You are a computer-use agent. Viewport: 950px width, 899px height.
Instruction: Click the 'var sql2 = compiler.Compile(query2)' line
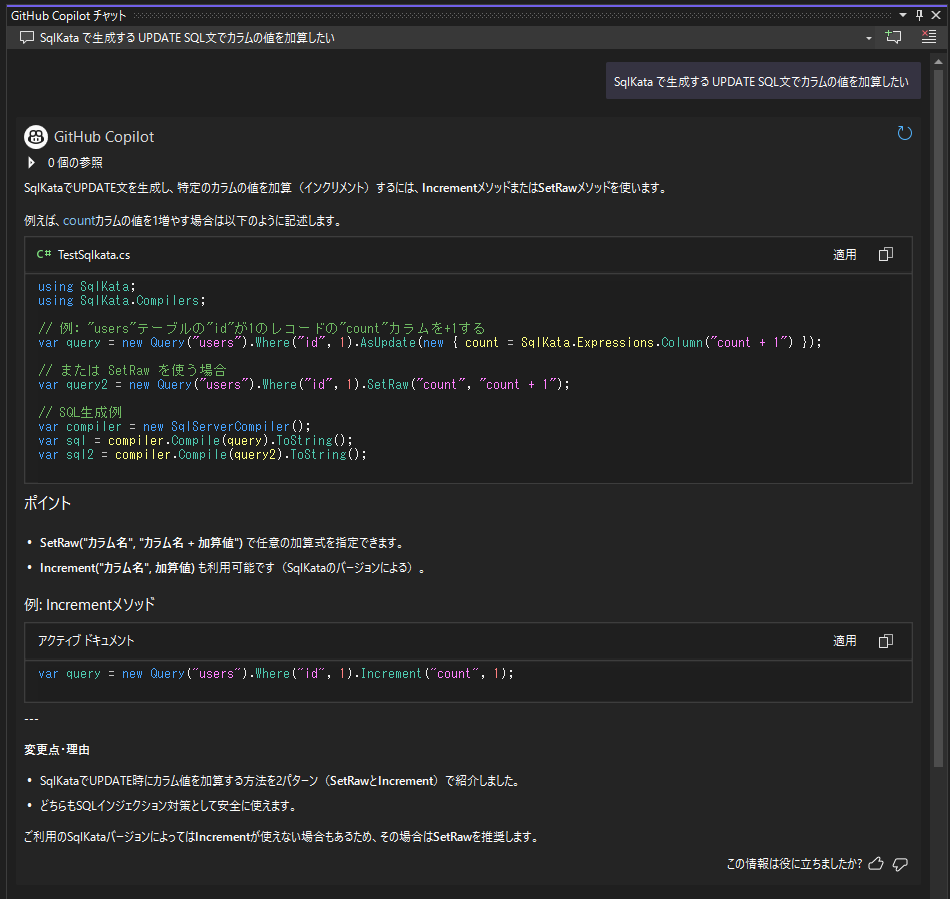tap(202, 454)
